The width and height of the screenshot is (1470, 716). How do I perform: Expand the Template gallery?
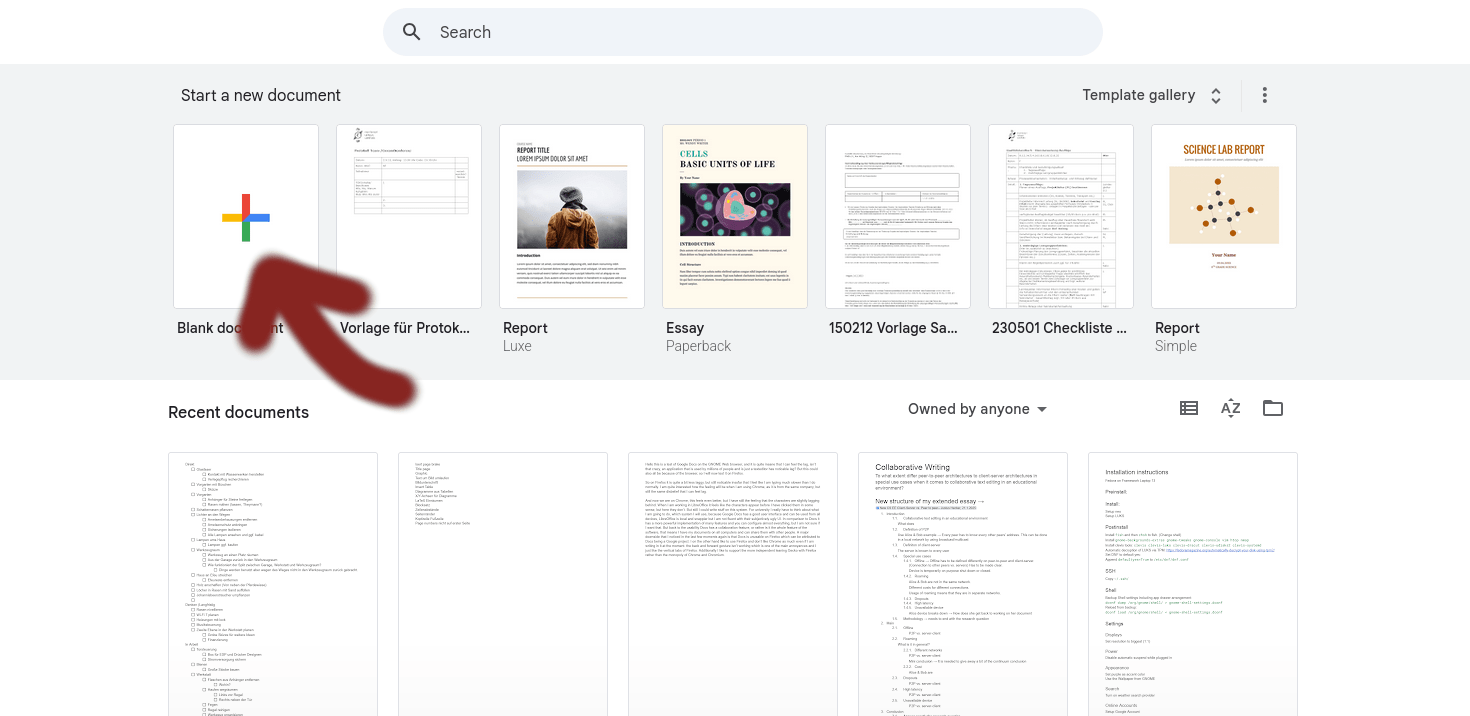click(1152, 95)
